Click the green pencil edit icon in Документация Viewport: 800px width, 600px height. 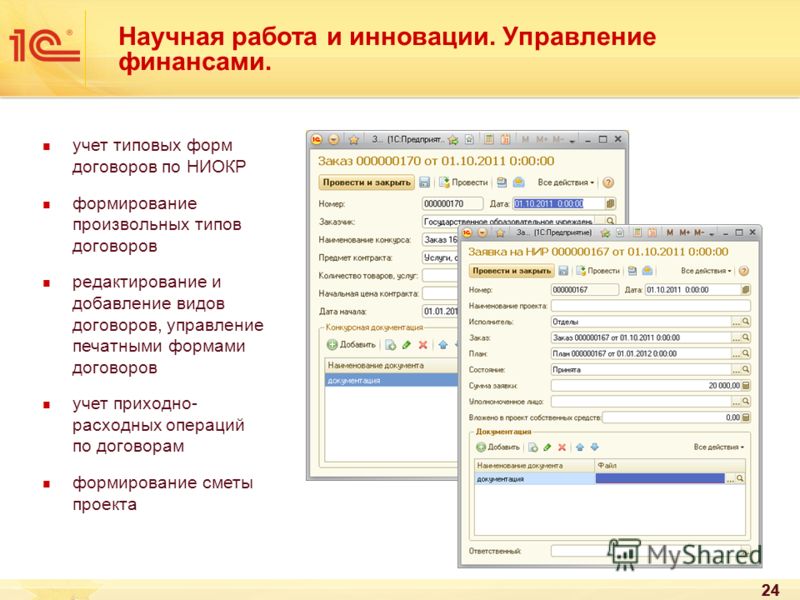[547, 447]
